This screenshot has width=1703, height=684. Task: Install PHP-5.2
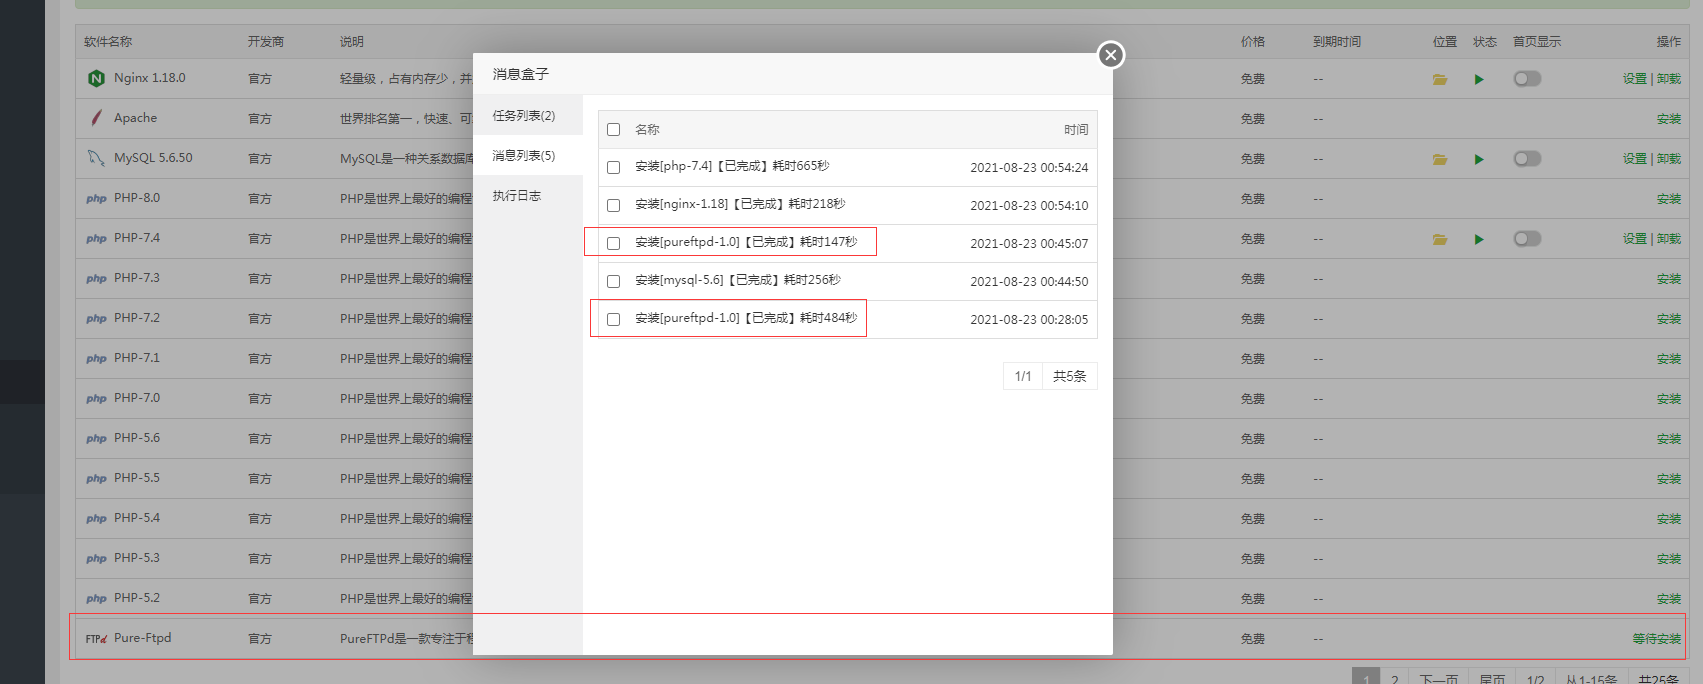pyautogui.click(x=1669, y=599)
